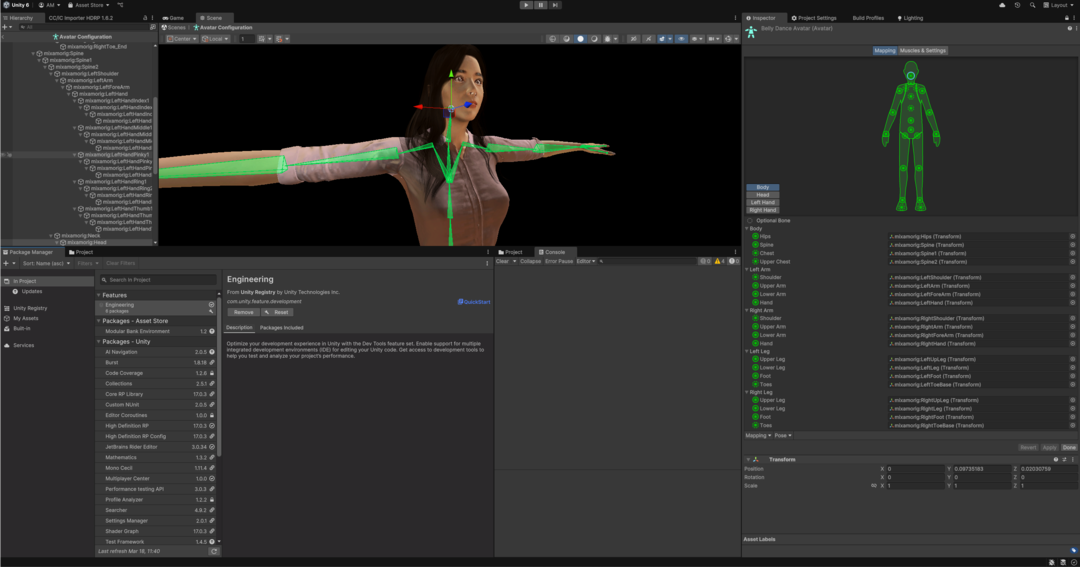The height and width of the screenshot is (567, 1080).
Task: Start Play mode with the play button
Action: [x=526, y=5]
